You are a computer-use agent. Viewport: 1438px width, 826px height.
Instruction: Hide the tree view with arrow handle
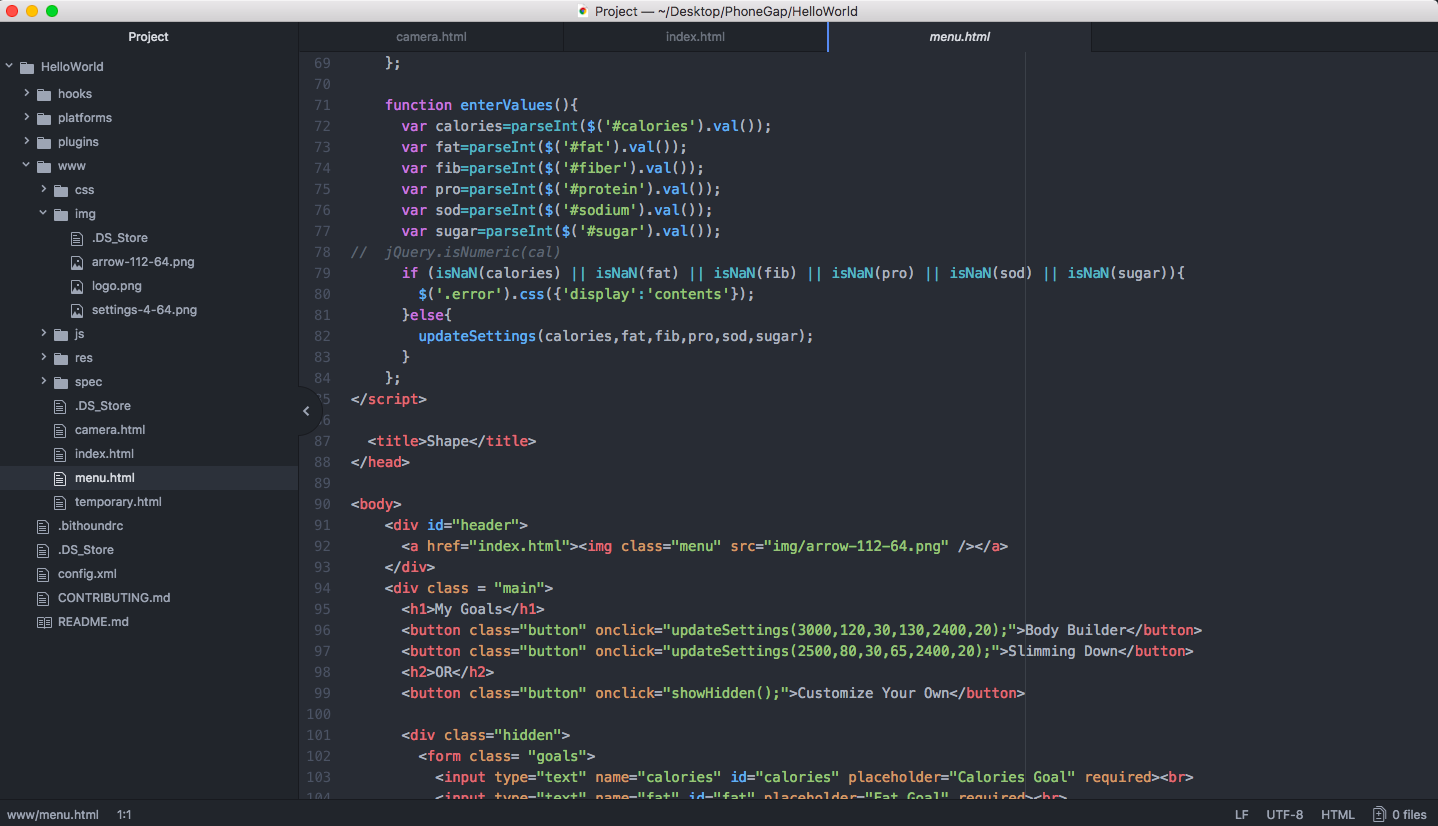(x=306, y=410)
